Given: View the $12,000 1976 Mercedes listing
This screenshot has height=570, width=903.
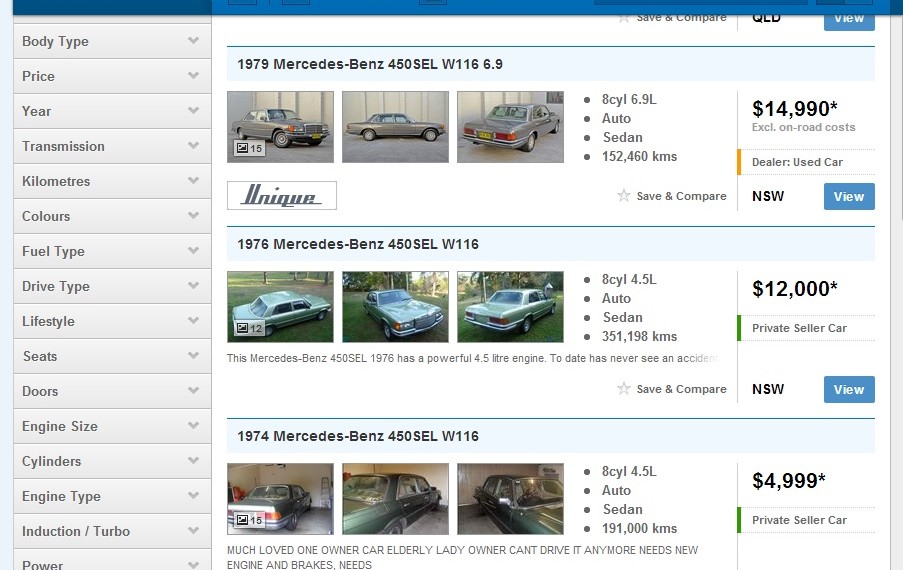Looking at the screenshot, I should pyautogui.click(x=849, y=389).
